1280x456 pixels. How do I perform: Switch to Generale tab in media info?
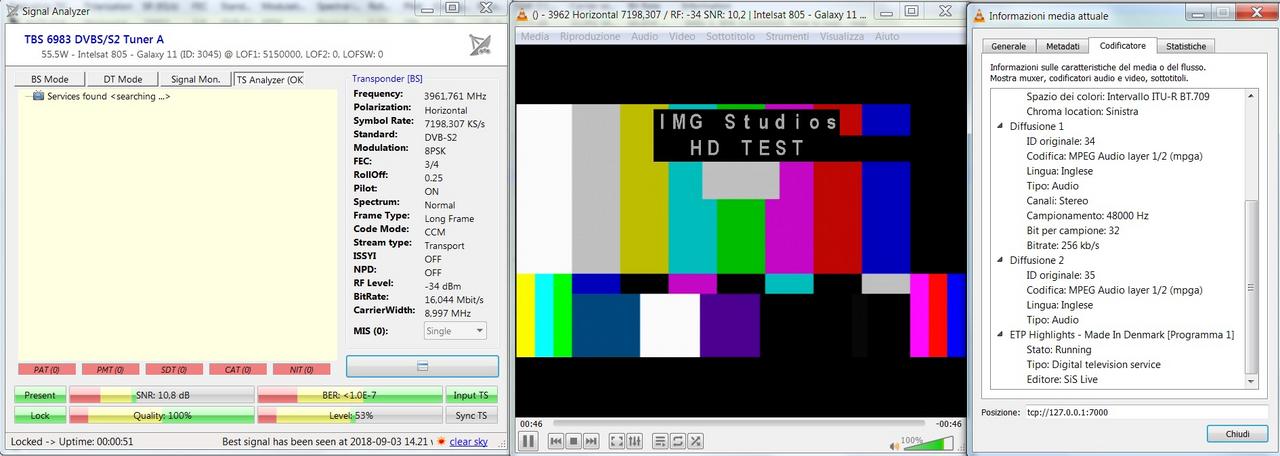tap(1008, 46)
